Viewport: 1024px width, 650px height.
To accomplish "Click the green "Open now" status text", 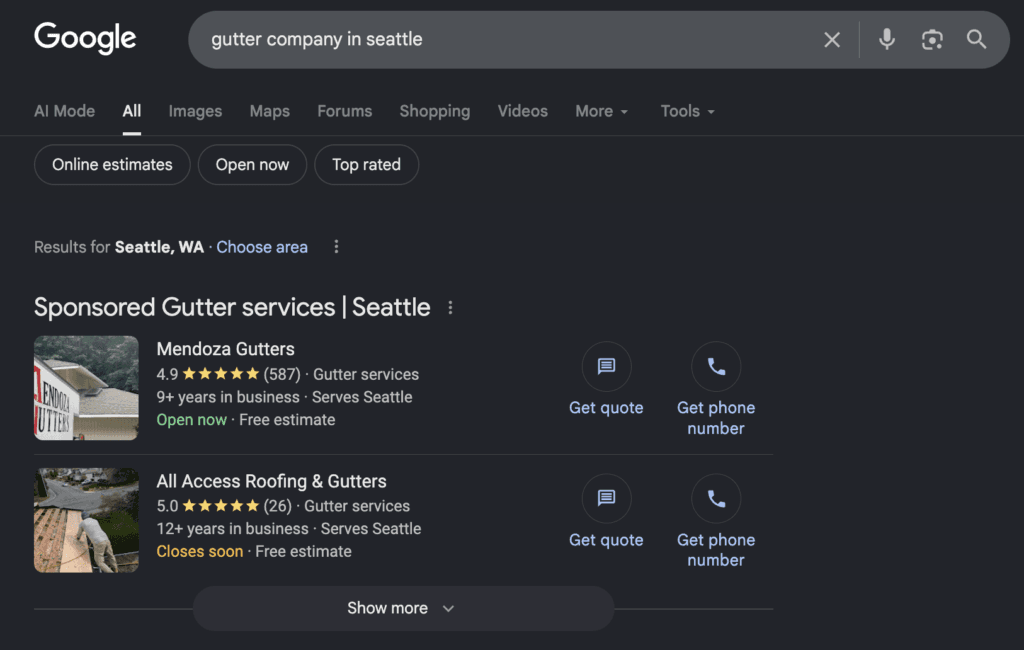I will [x=191, y=420].
